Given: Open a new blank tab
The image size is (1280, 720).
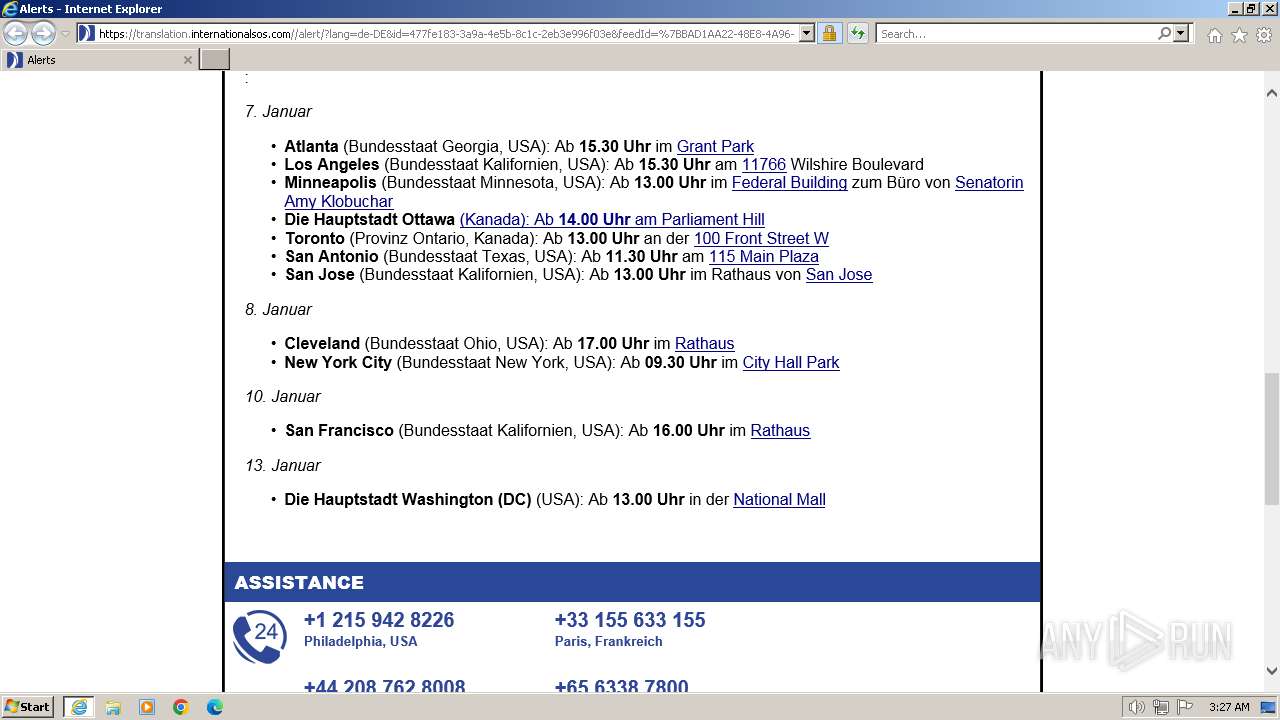Looking at the screenshot, I should pos(215,60).
